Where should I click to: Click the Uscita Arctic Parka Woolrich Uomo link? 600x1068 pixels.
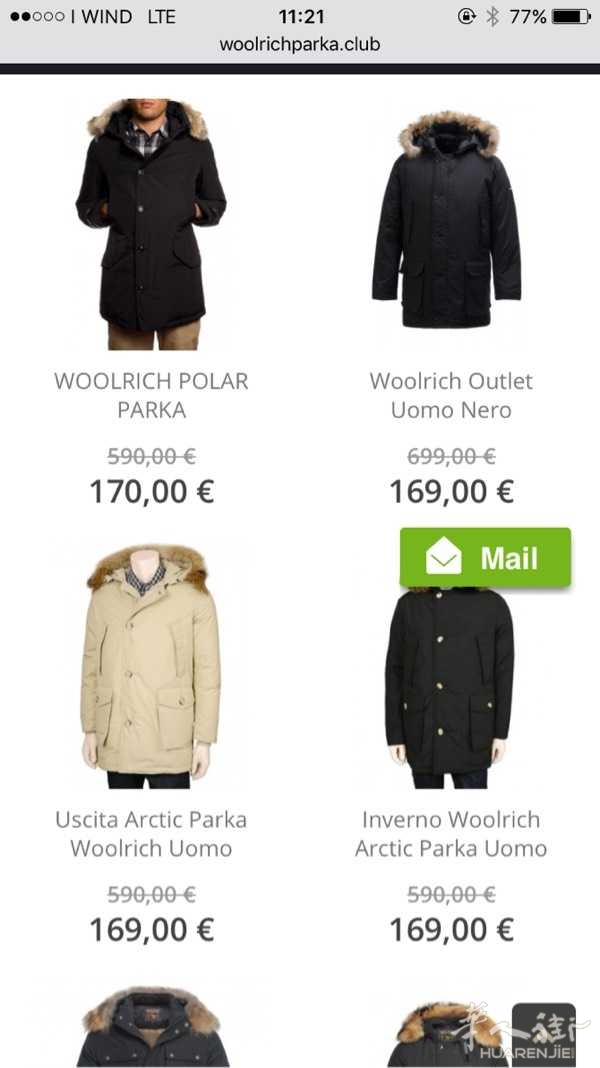151,834
